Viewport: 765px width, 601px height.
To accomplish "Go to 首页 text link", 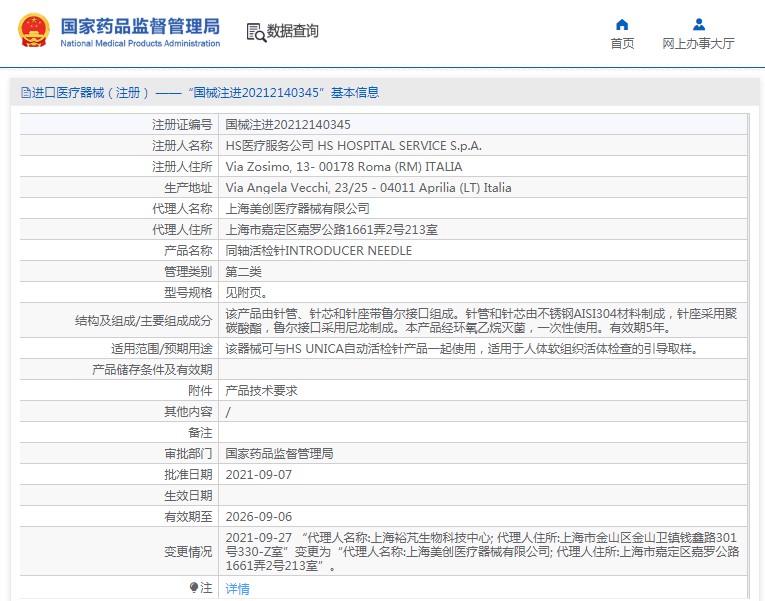I will click(x=622, y=44).
